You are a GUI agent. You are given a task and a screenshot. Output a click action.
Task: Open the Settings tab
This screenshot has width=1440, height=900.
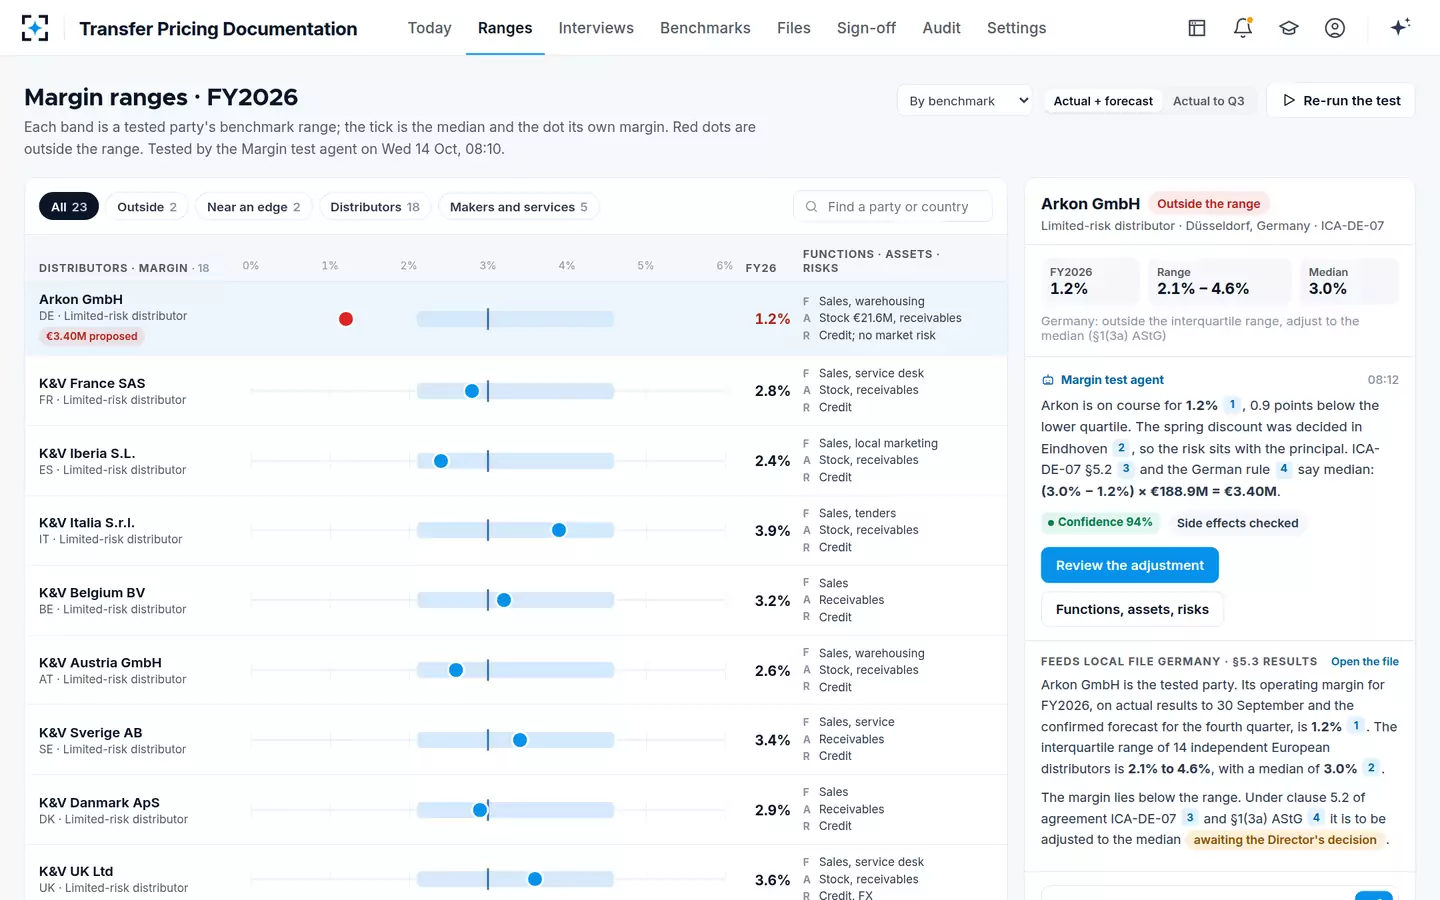pyautogui.click(x=1016, y=28)
